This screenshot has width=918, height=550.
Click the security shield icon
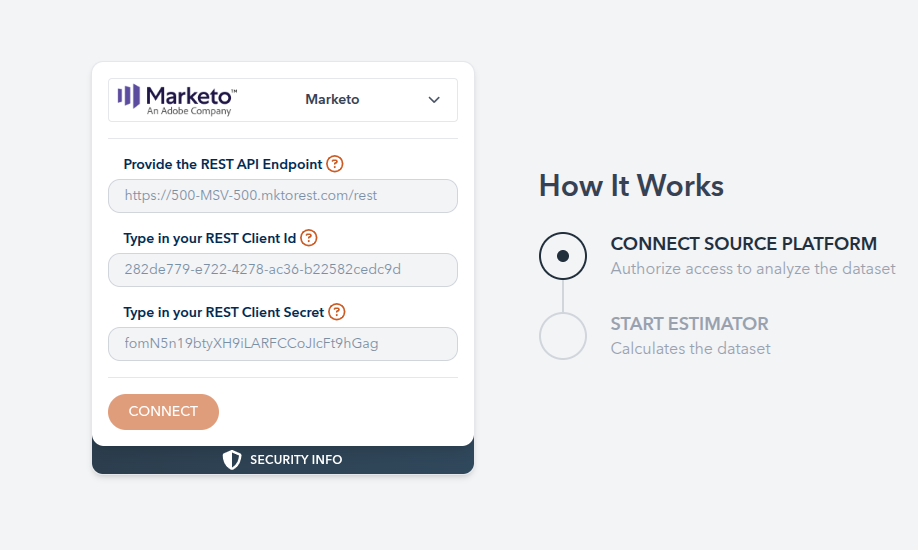[x=232, y=460]
